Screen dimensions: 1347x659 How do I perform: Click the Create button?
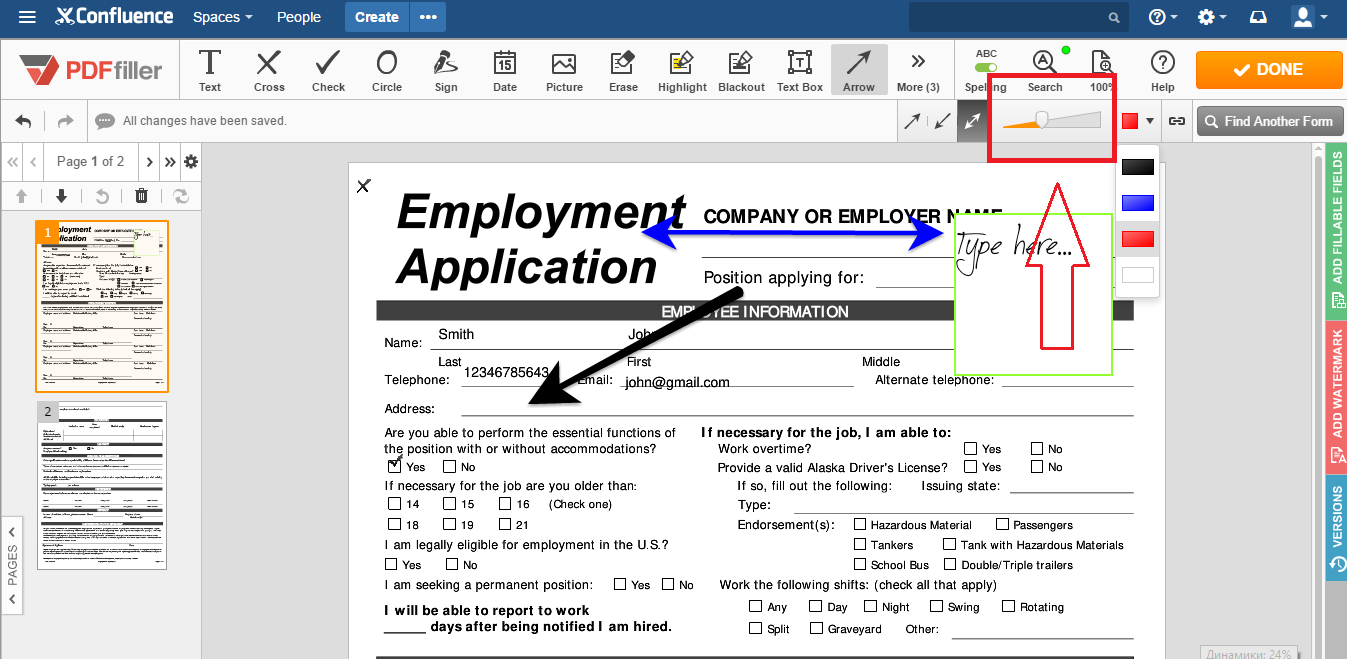pos(377,17)
